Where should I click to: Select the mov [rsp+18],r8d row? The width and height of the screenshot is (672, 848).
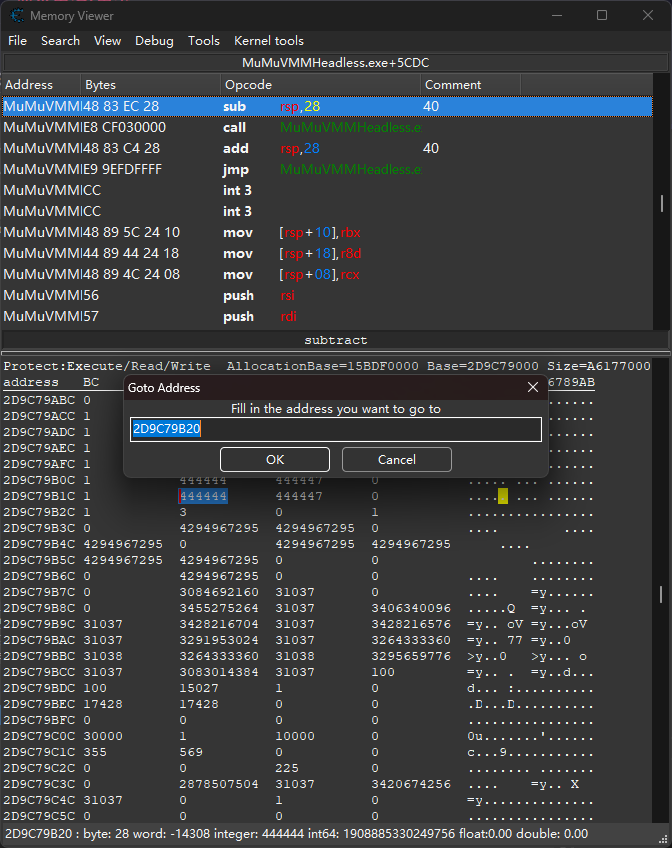tap(327, 253)
